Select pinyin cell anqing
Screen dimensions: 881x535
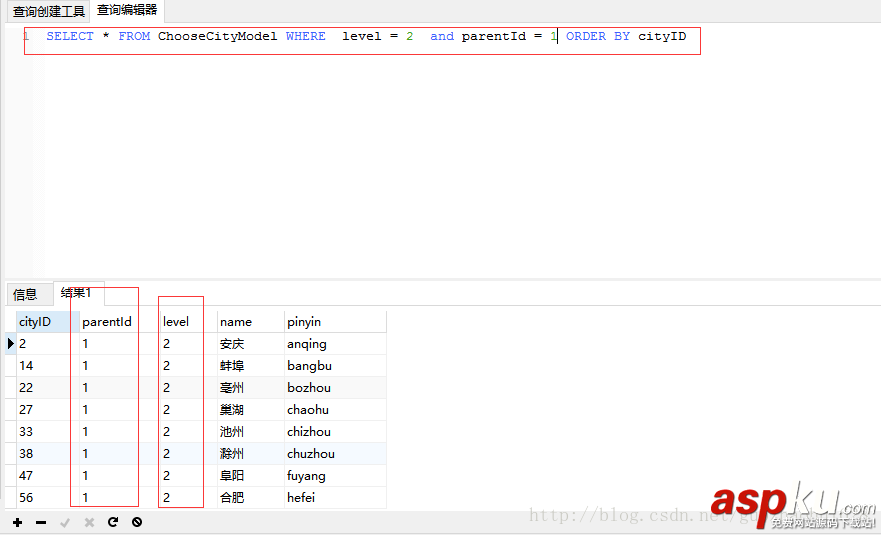(335, 344)
